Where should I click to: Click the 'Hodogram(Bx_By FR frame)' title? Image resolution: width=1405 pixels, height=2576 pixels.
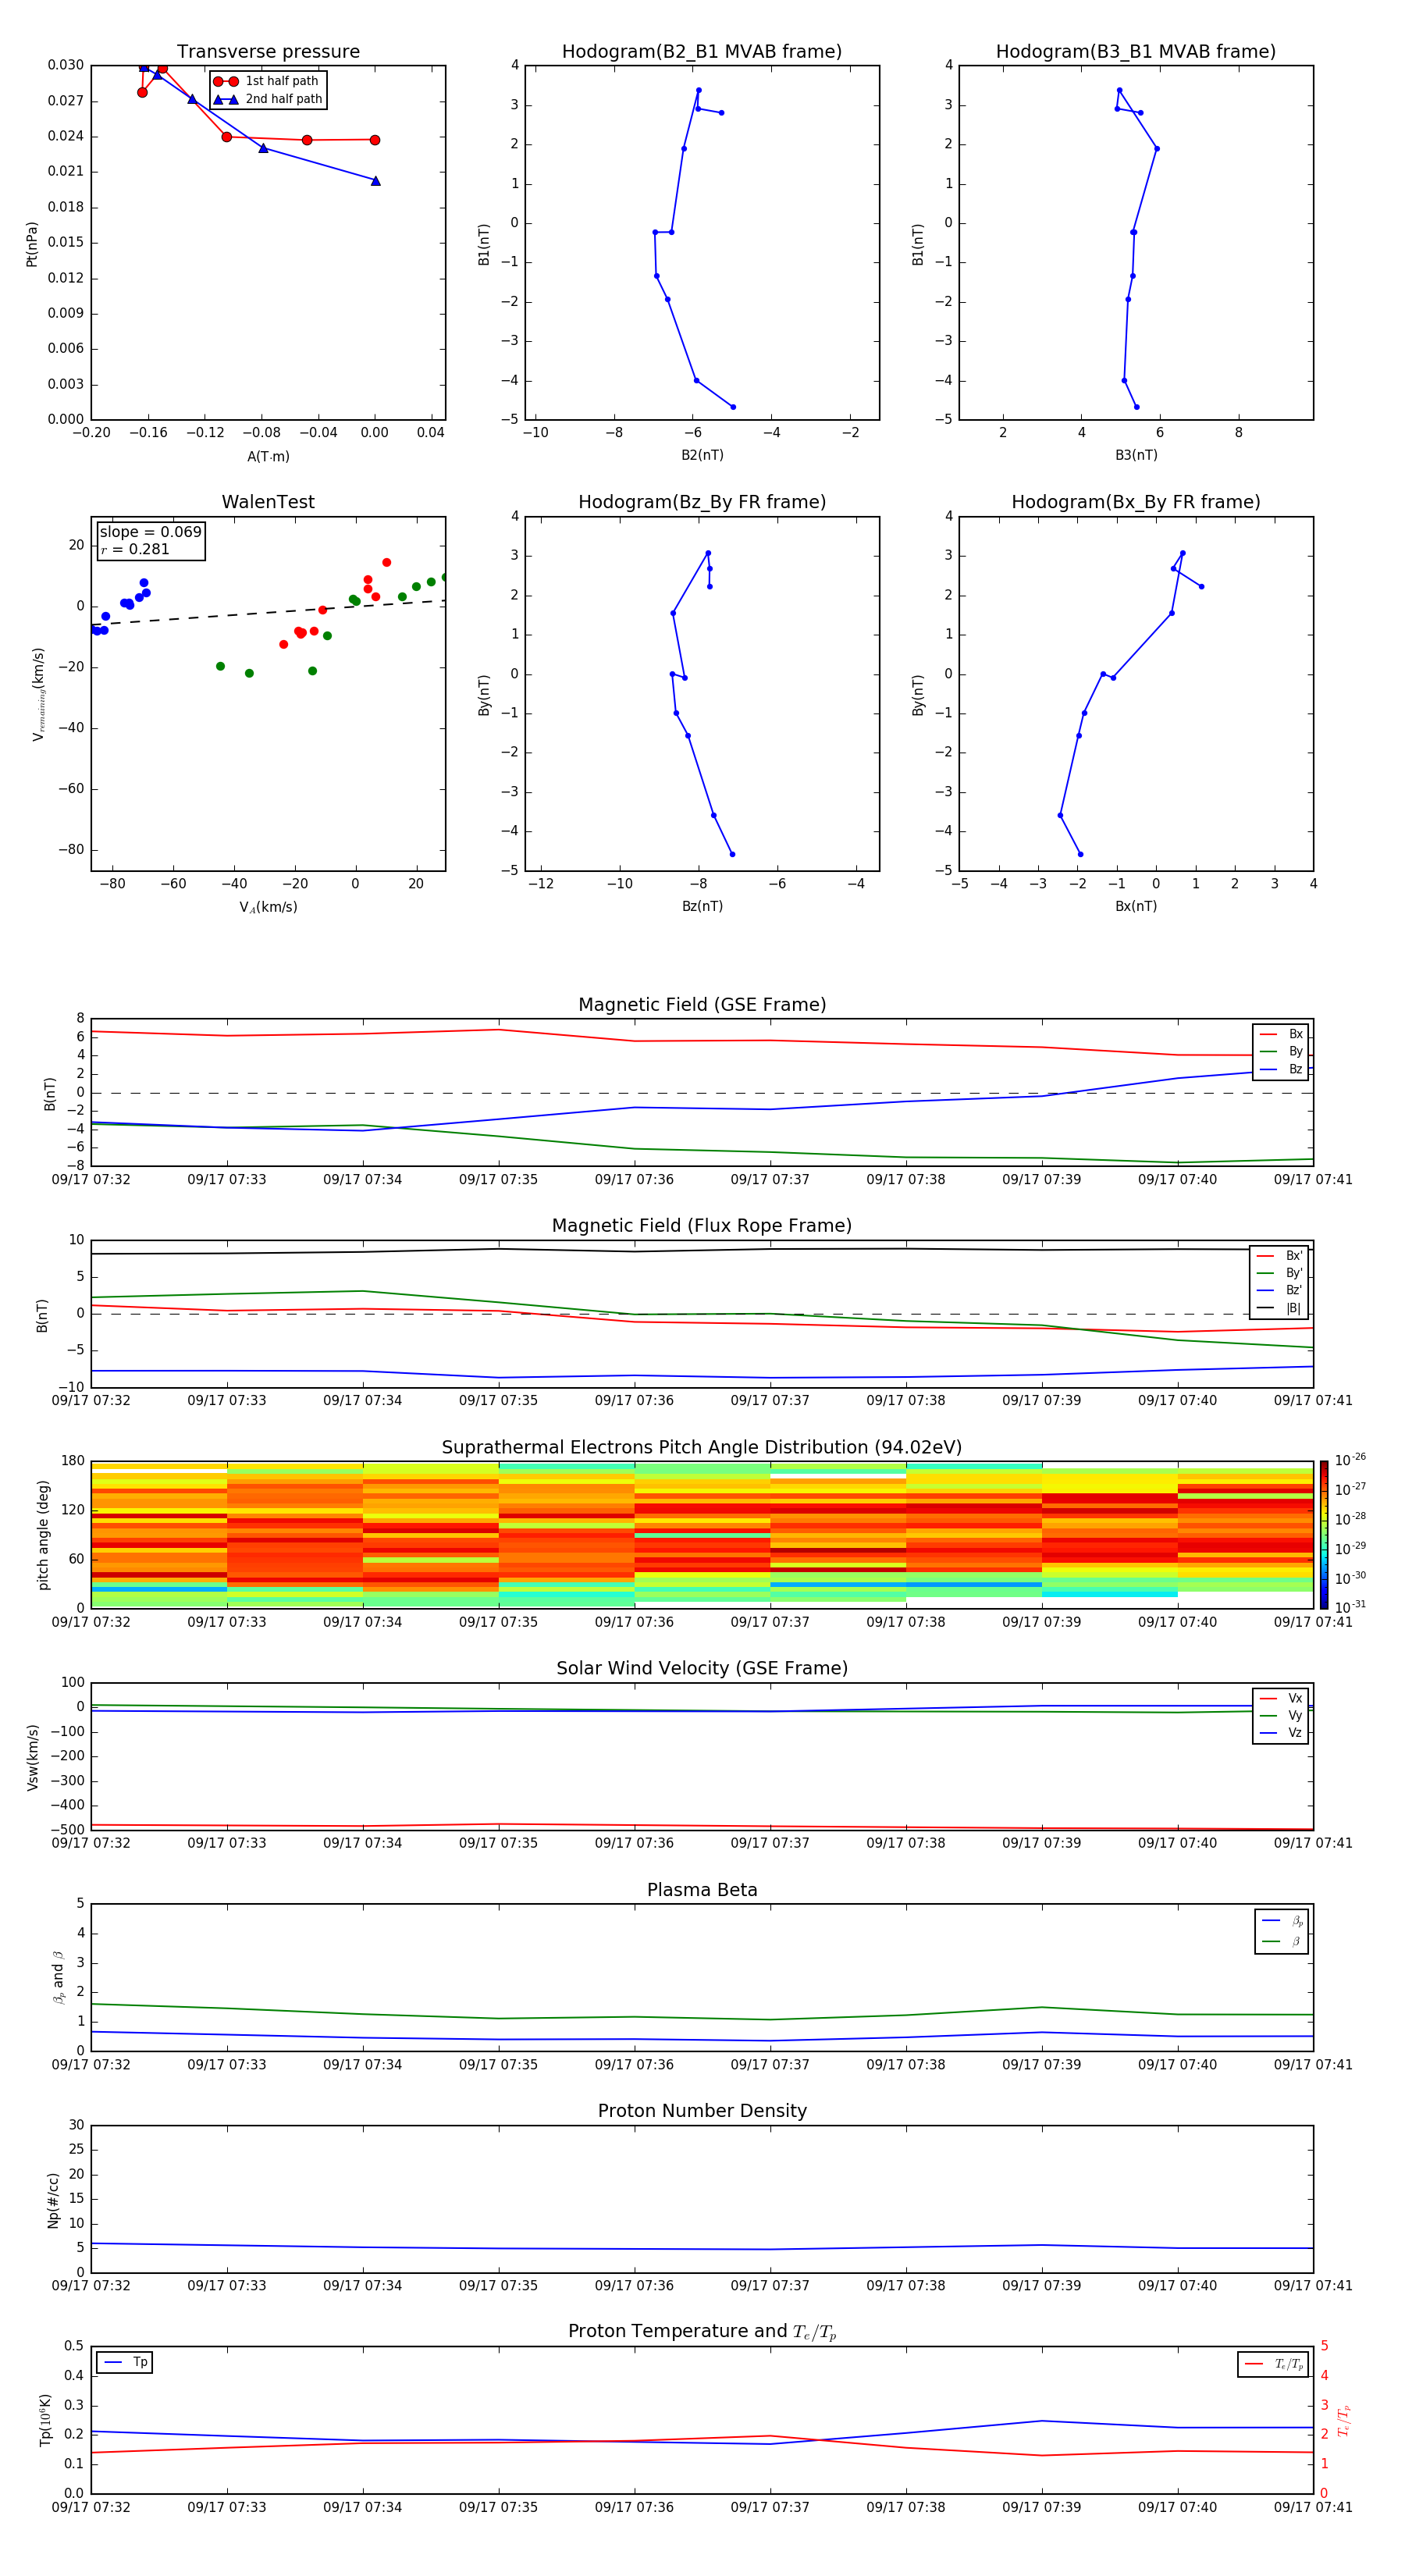click(1136, 502)
